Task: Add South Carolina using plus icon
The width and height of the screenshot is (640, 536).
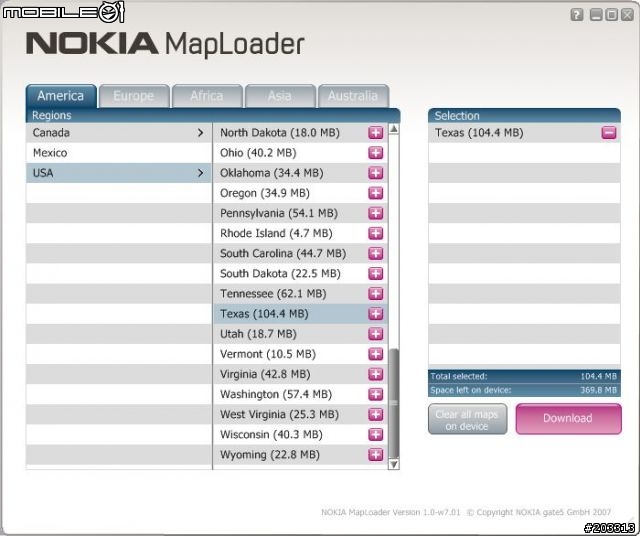Action: (376, 253)
